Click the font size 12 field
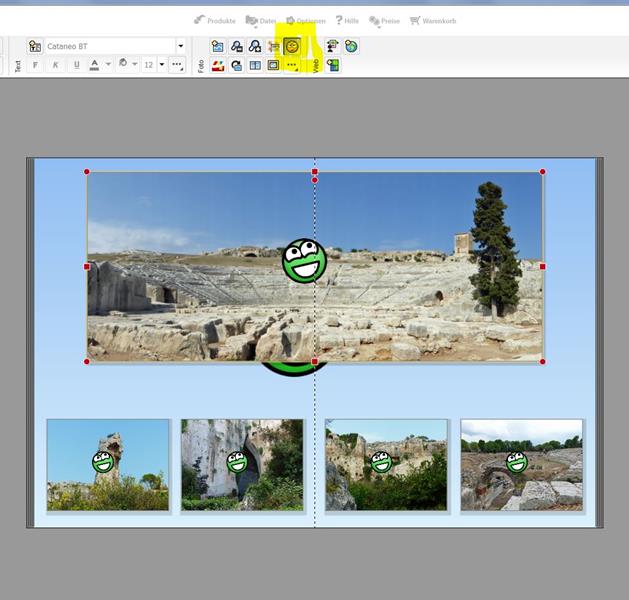Viewport: 629px width, 600px height. pyautogui.click(x=149, y=65)
